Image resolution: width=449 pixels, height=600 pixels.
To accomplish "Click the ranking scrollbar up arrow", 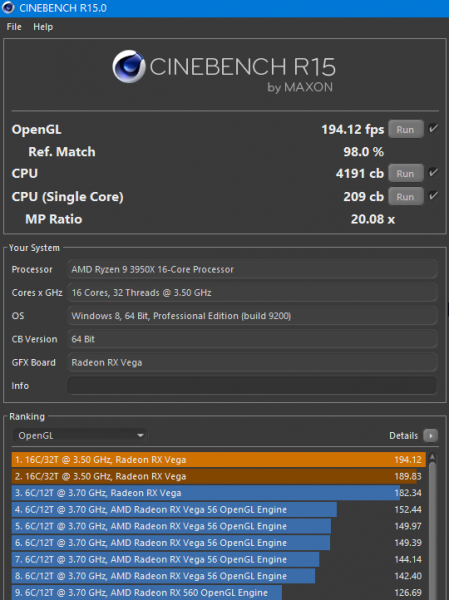I will (433, 457).
